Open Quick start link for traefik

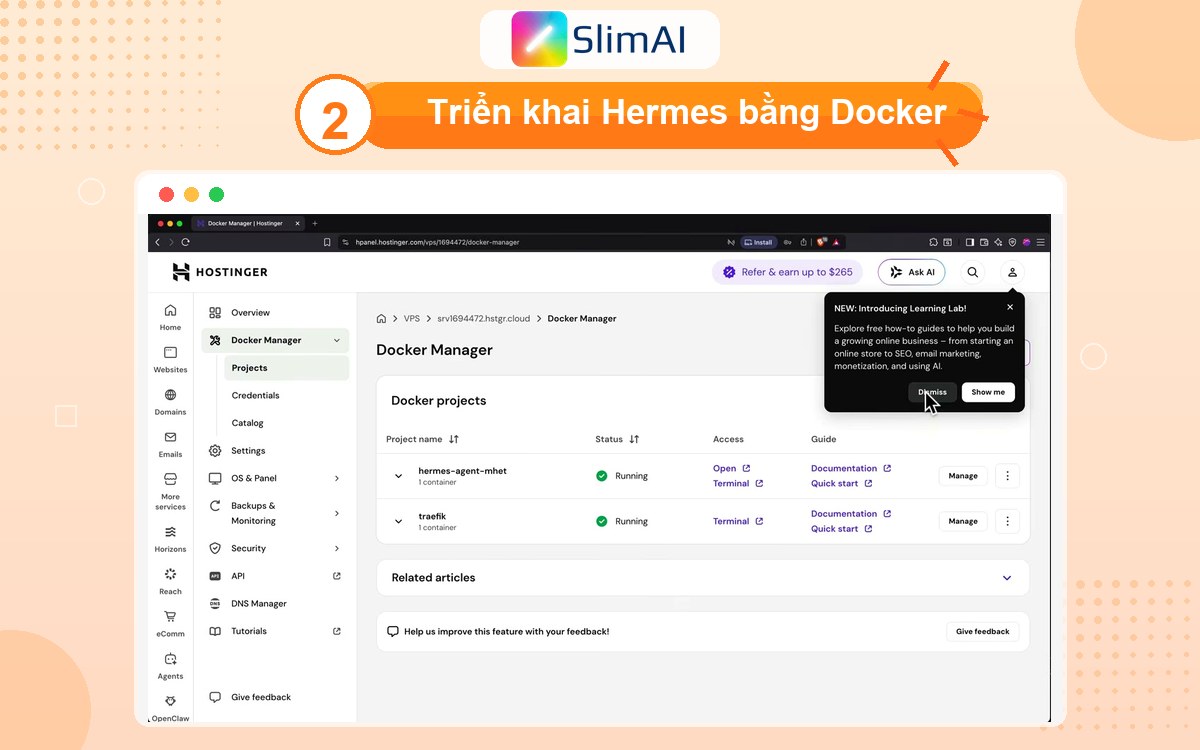coord(841,529)
